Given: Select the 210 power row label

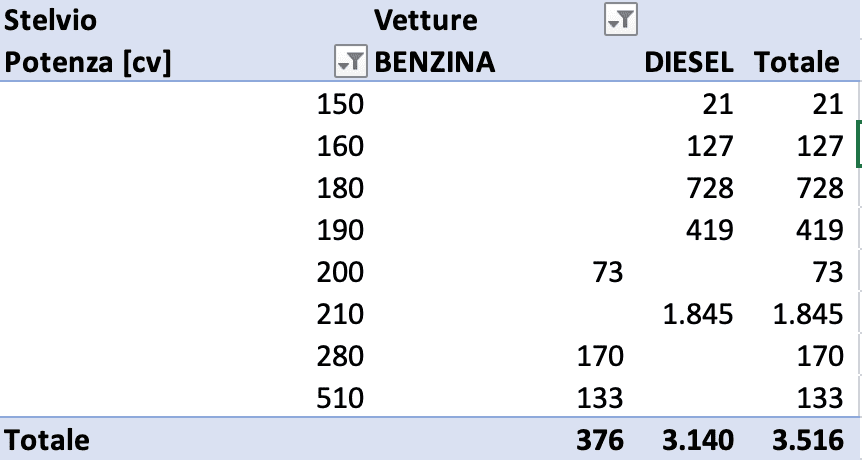Looking at the screenshot, I should click(x=340, y=314).
